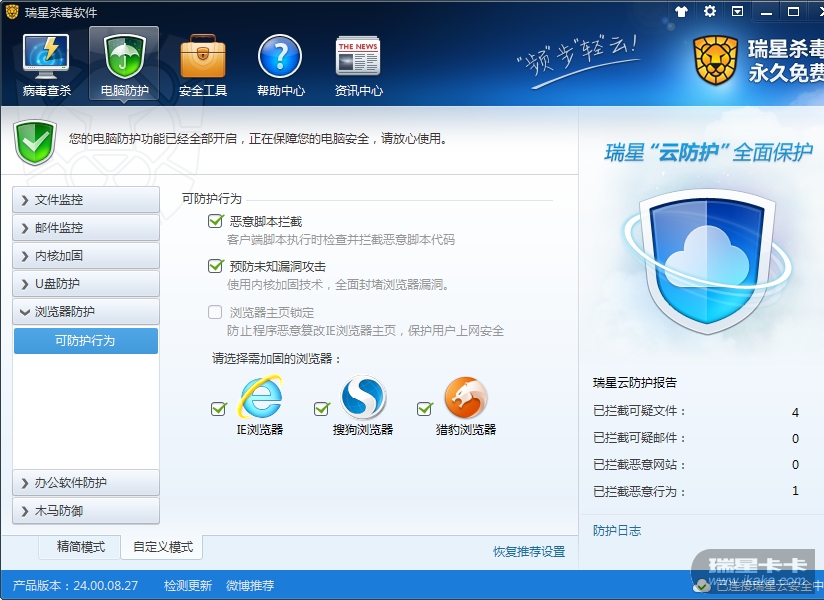Switch to 自定义模式 tab
824x600 pixels.
pos(162,547)
